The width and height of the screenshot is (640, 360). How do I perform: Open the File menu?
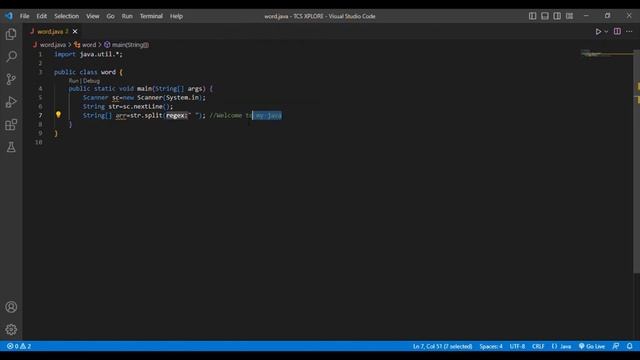click(x=24, y=16)
